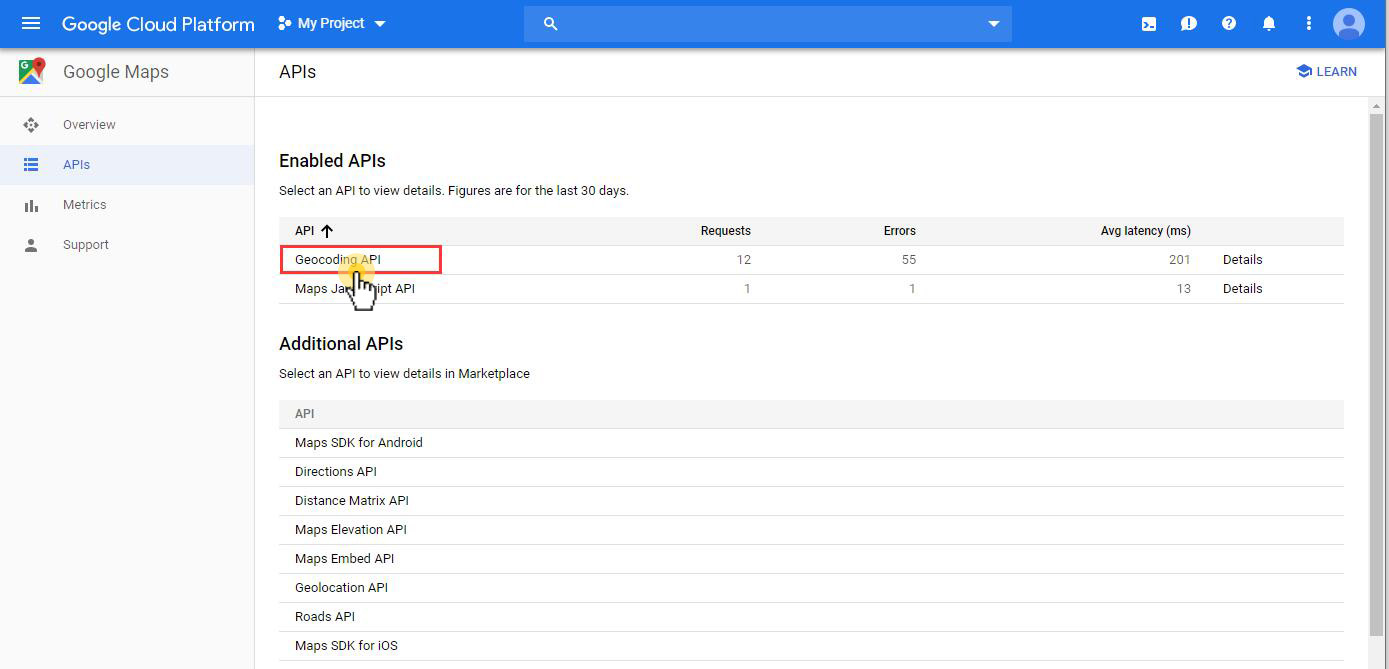Open the My Project selector dropdown

[x=332, y=23]
